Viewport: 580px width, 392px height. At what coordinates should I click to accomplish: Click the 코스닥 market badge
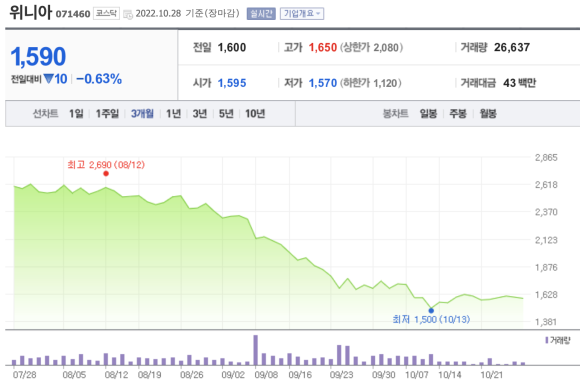point(106,14)
